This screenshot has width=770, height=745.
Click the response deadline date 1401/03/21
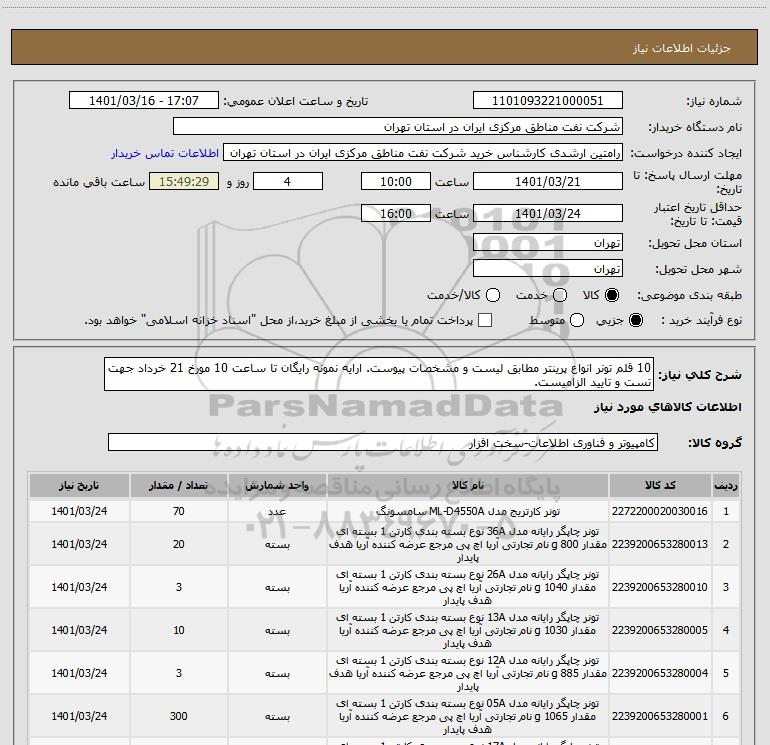[548, 181]
